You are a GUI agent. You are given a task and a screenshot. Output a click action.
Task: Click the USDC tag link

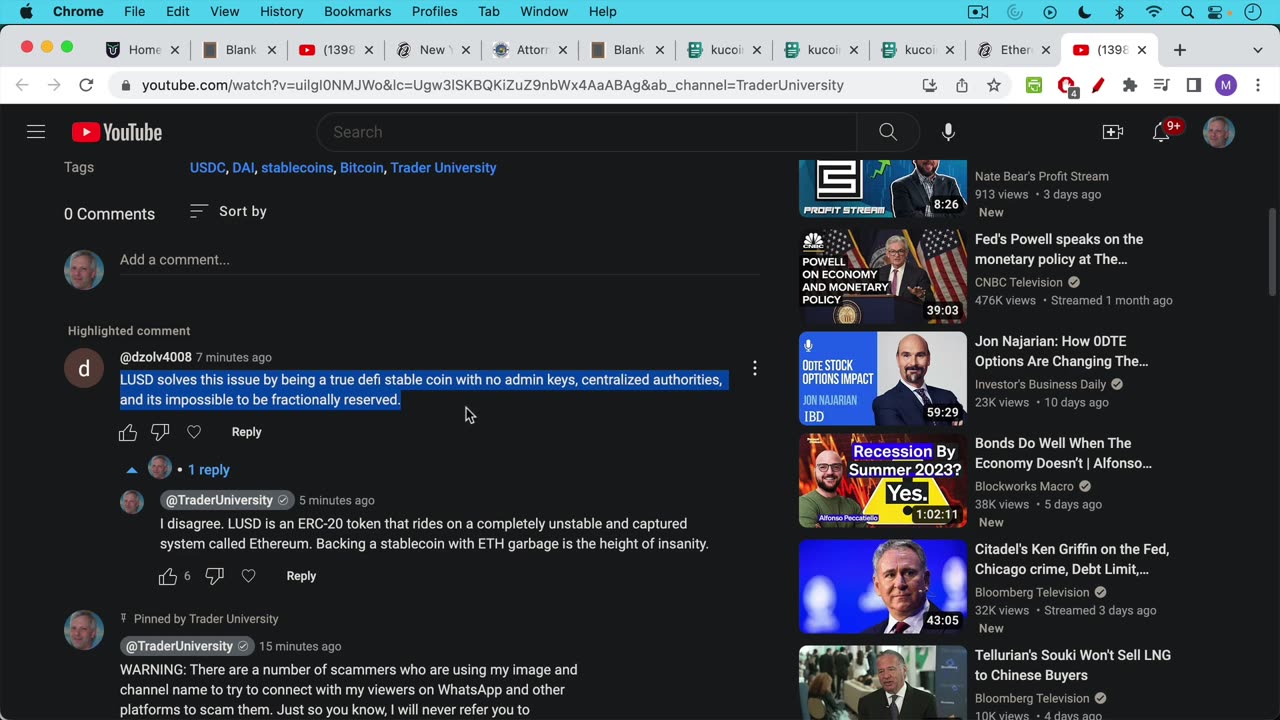tap(207, 167)
